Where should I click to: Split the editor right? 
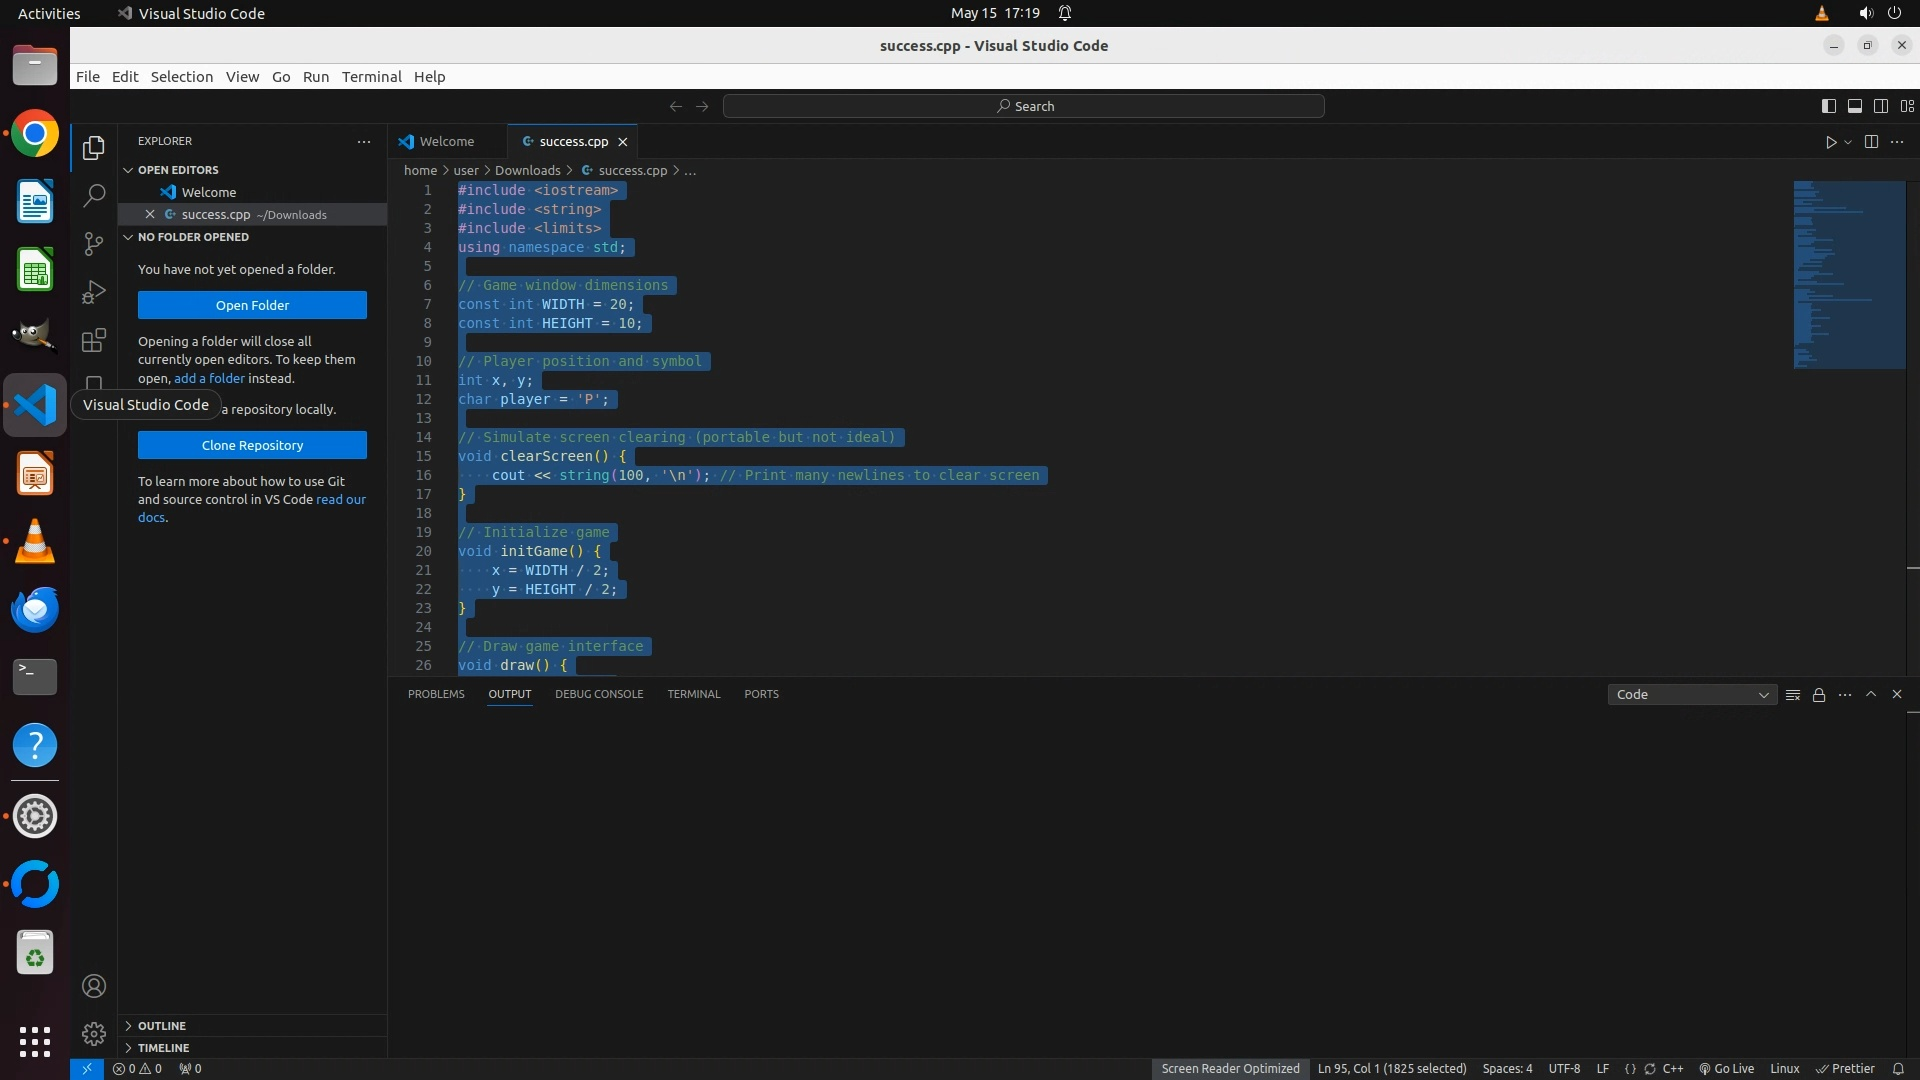tap(1871, 142)
